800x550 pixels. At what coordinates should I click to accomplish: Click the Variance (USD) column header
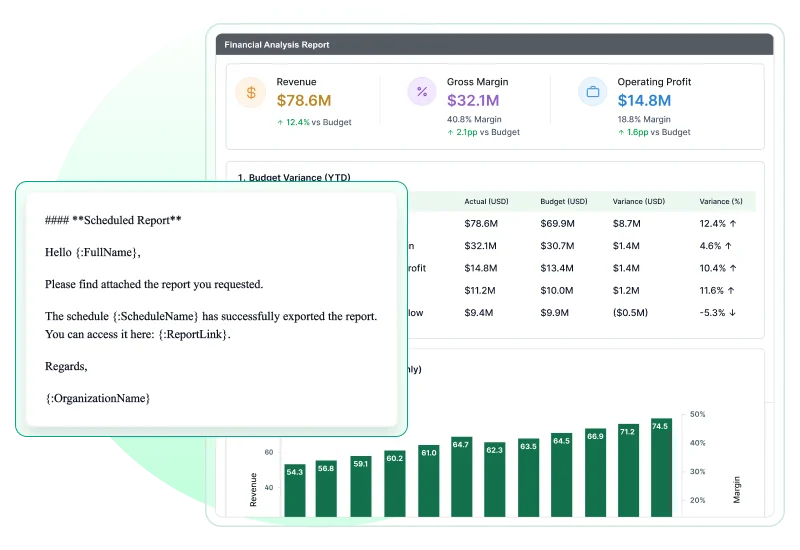click(x=639, y=202)
